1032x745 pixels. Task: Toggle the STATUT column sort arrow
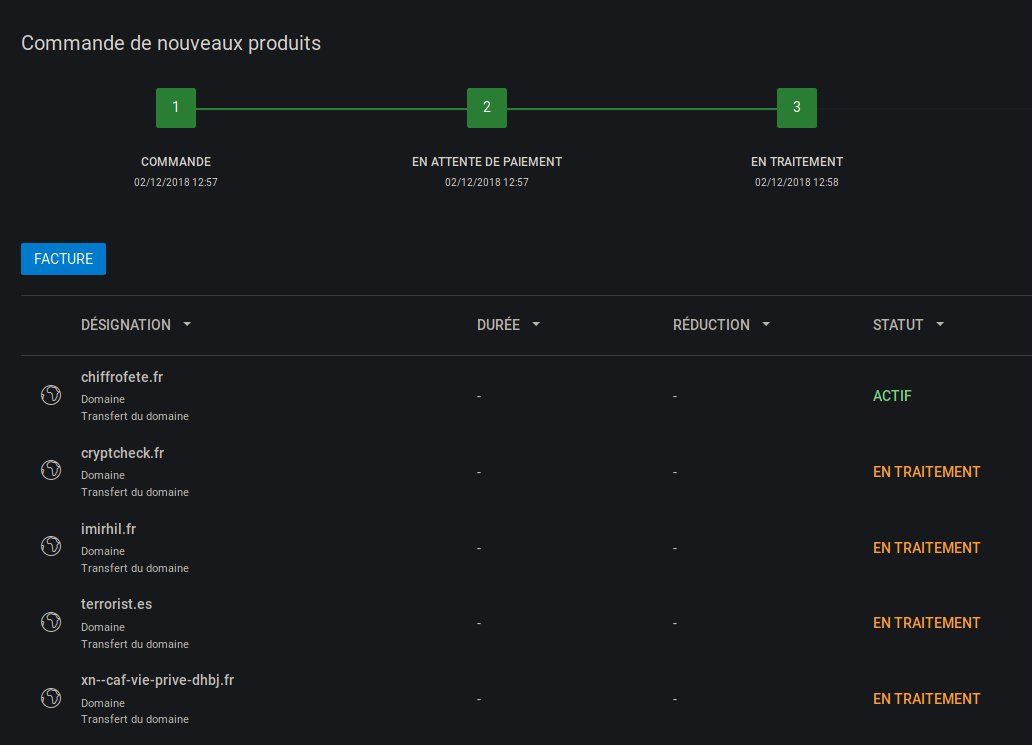(940, 325)
